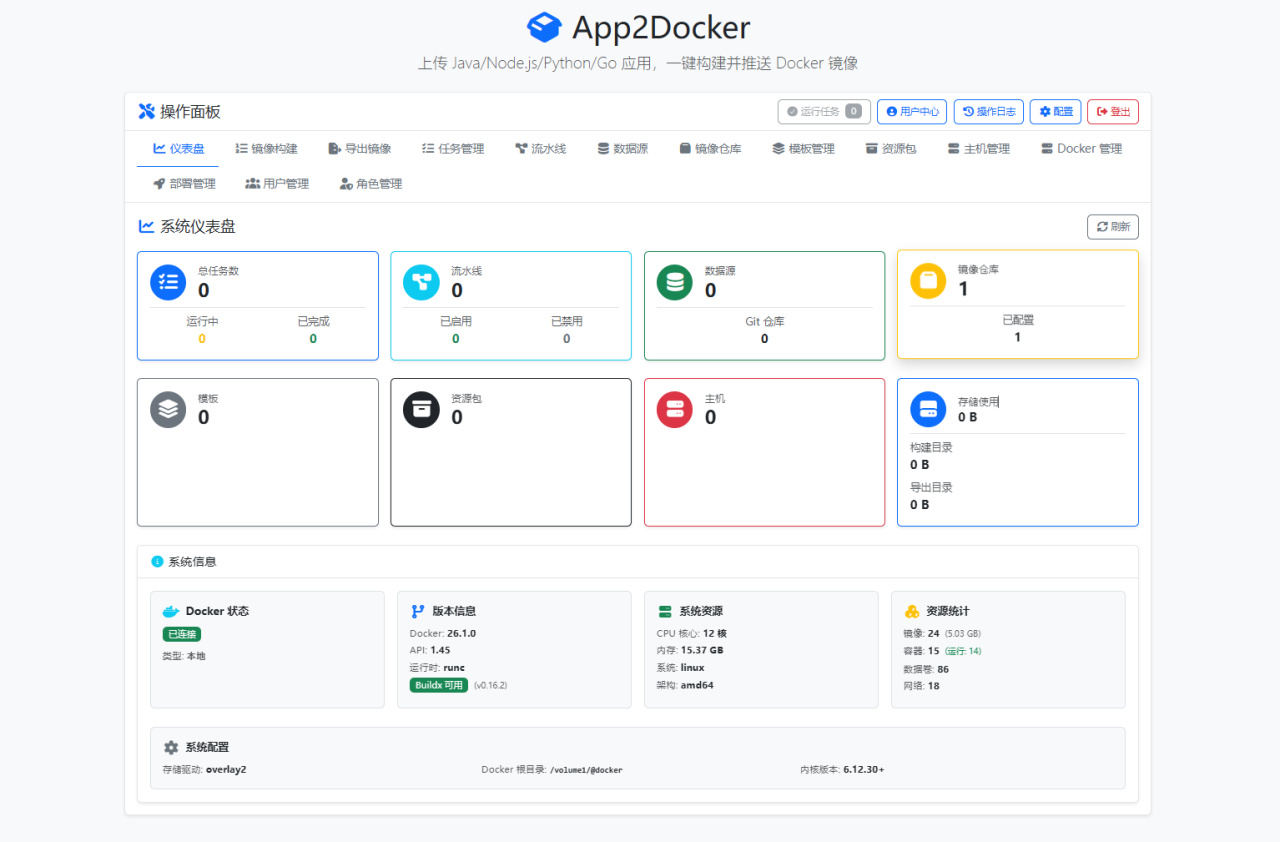1280x842 pixels.
Task: Click the branch icon beside 版本信息
Action: coord(418,611)
